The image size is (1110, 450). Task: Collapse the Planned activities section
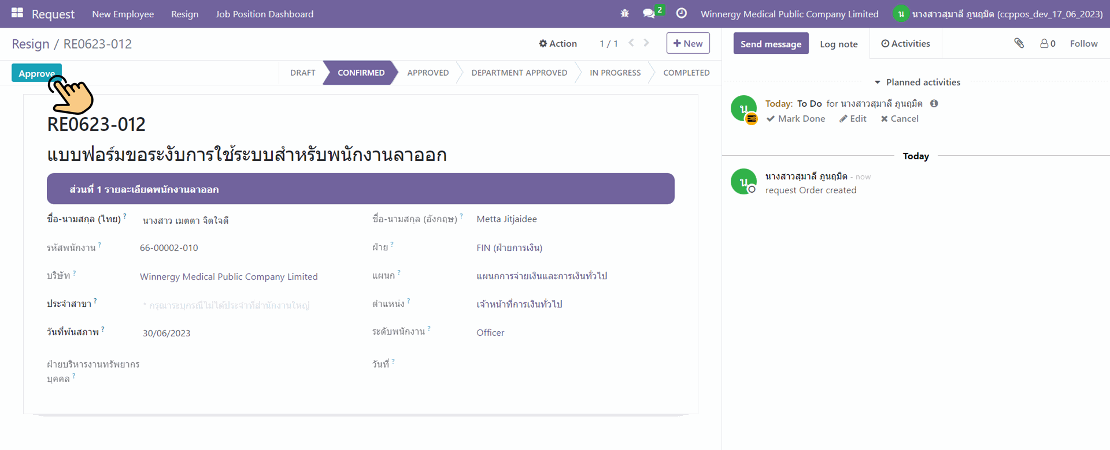(x=916, y=82)
